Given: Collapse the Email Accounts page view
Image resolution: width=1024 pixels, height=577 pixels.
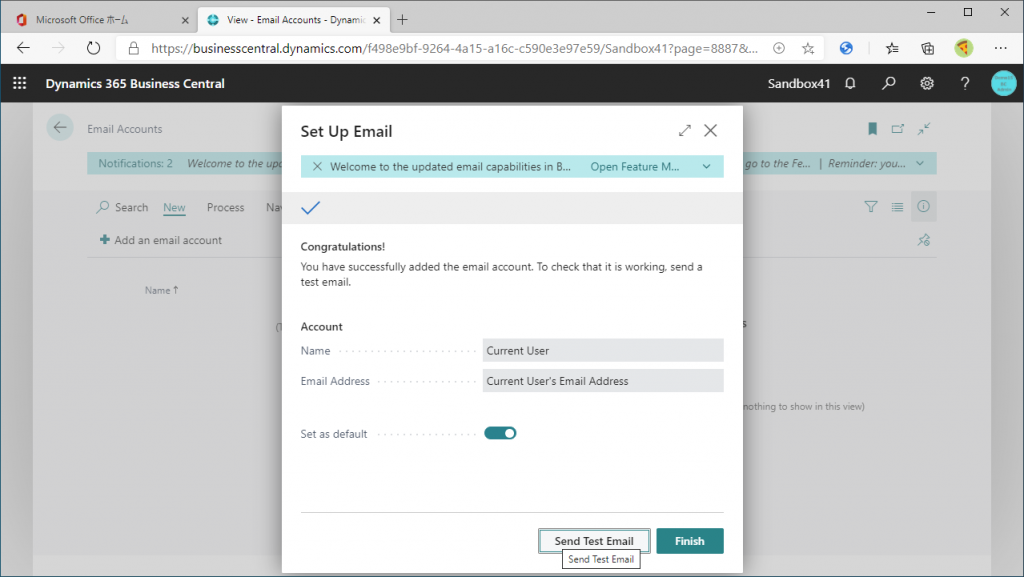Looking at the screenshot, I should coord(923,129).
